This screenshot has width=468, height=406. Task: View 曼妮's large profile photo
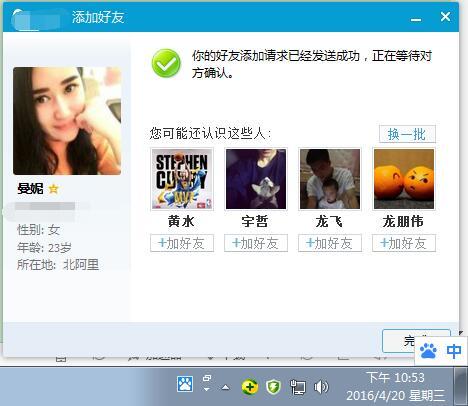[67, 121]
